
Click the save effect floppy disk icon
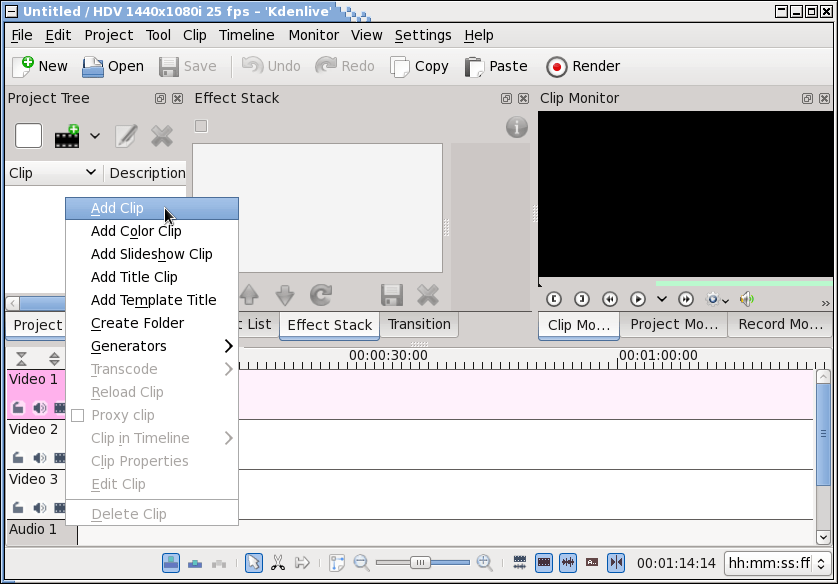pos(392,295)
